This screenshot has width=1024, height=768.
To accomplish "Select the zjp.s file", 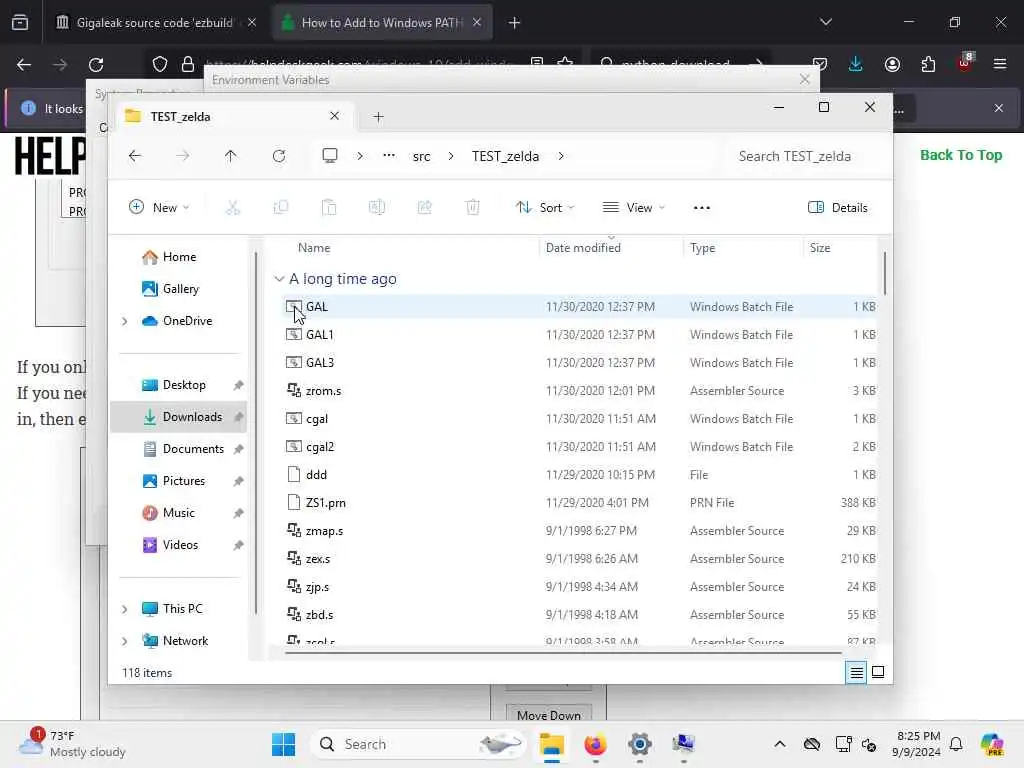I will [580, 587].
